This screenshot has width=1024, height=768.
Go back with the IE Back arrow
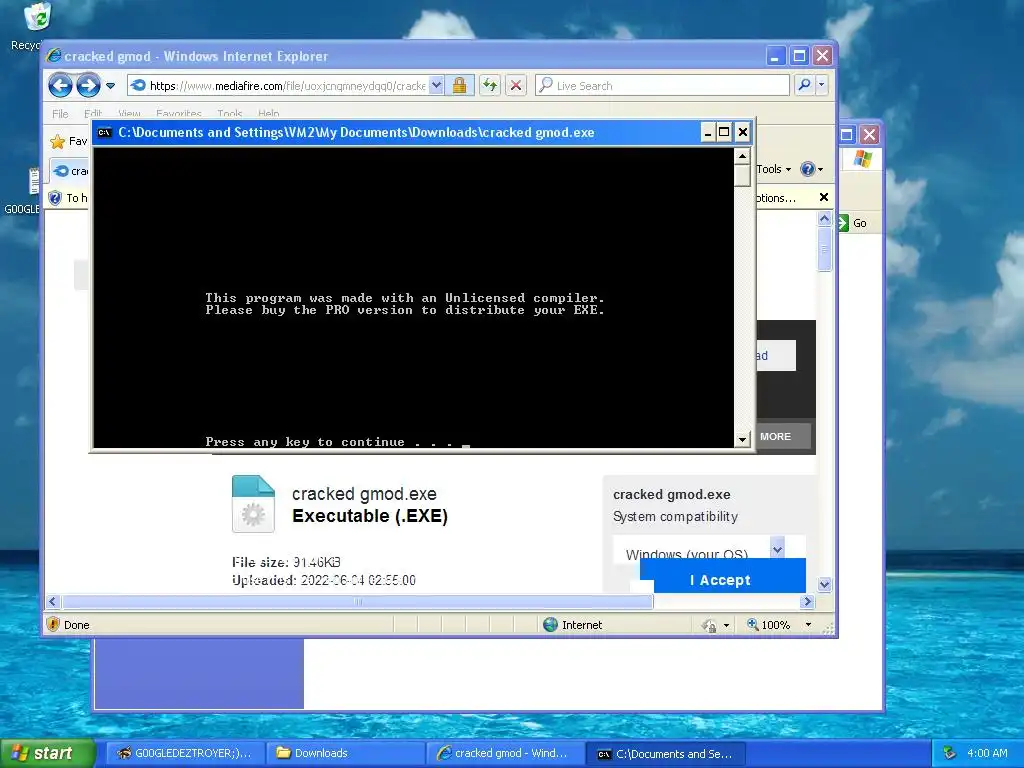tap(60, 86)
